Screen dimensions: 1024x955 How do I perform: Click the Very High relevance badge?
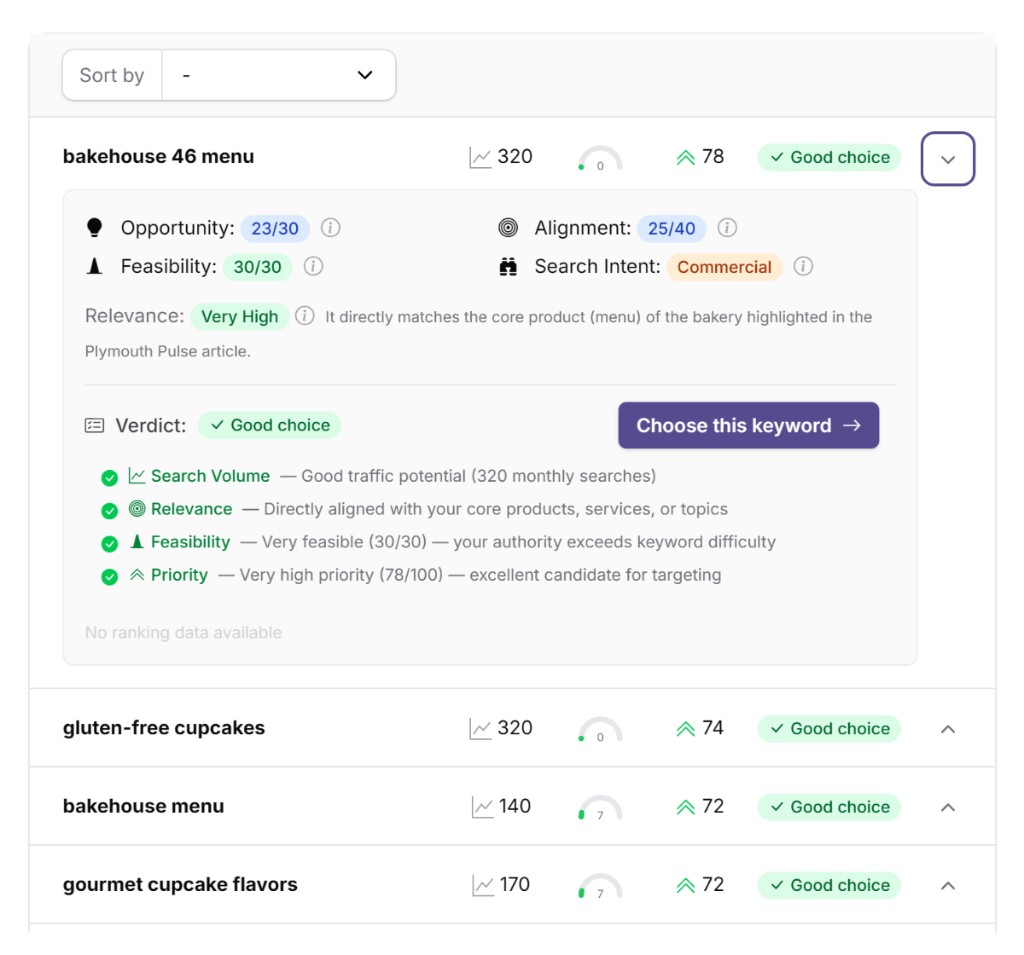point(240,316)
